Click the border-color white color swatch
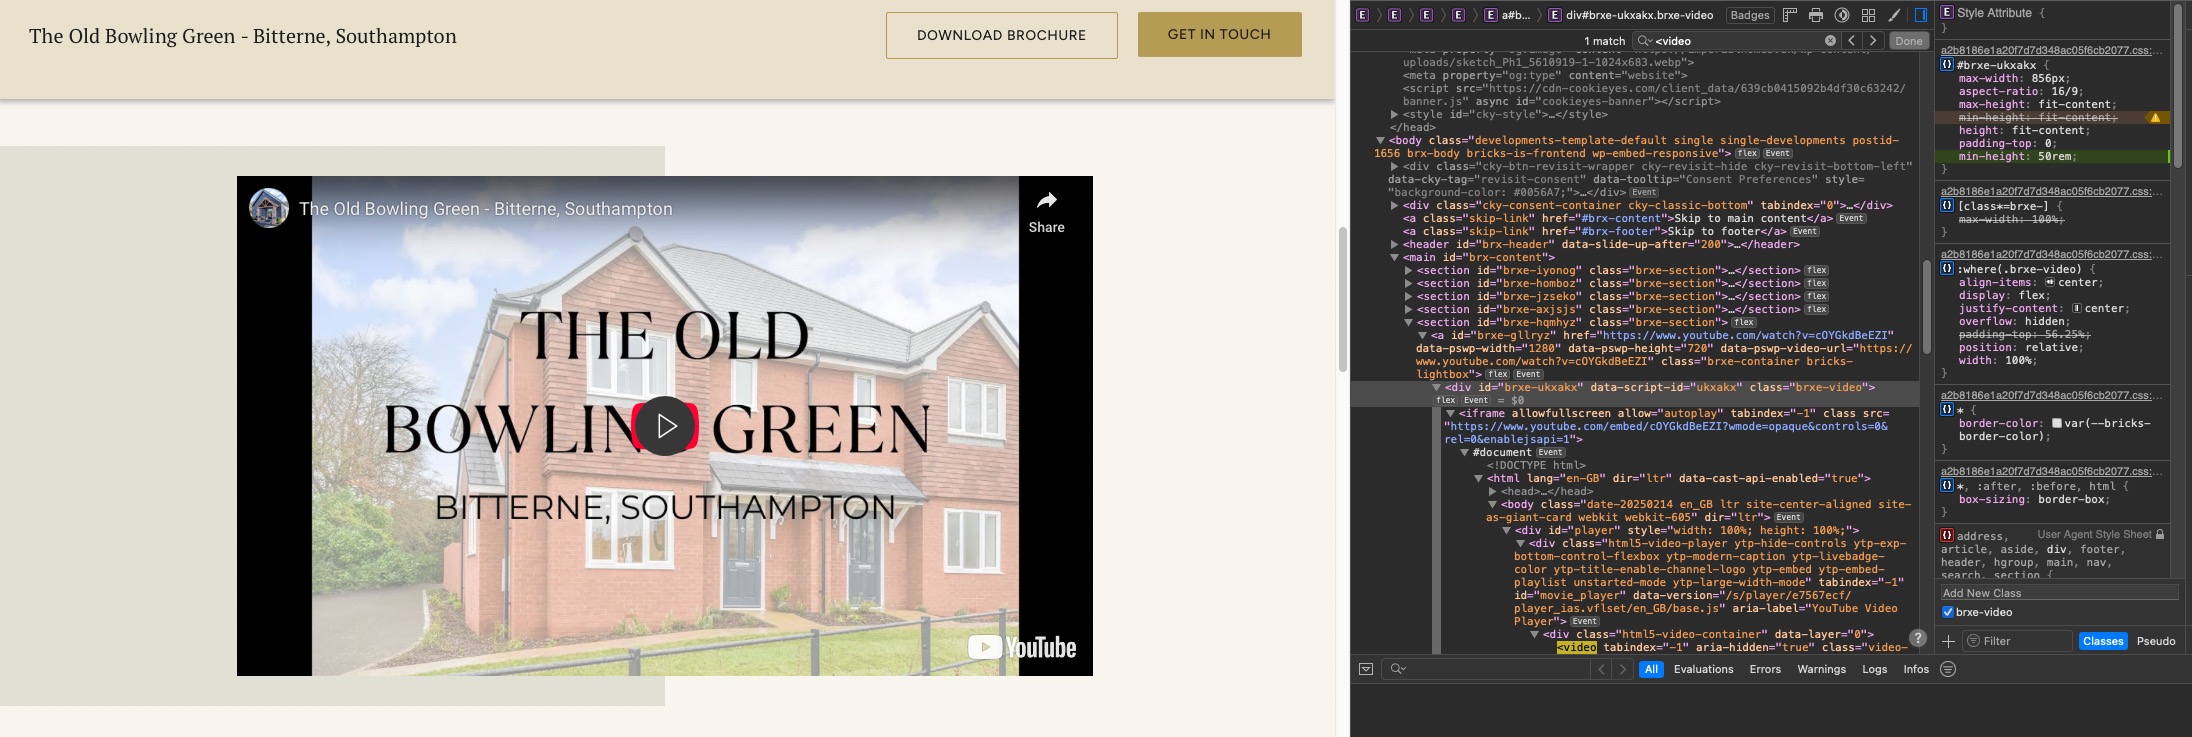The height and width of the screenshot is (737, 2192). [2056, 423]
